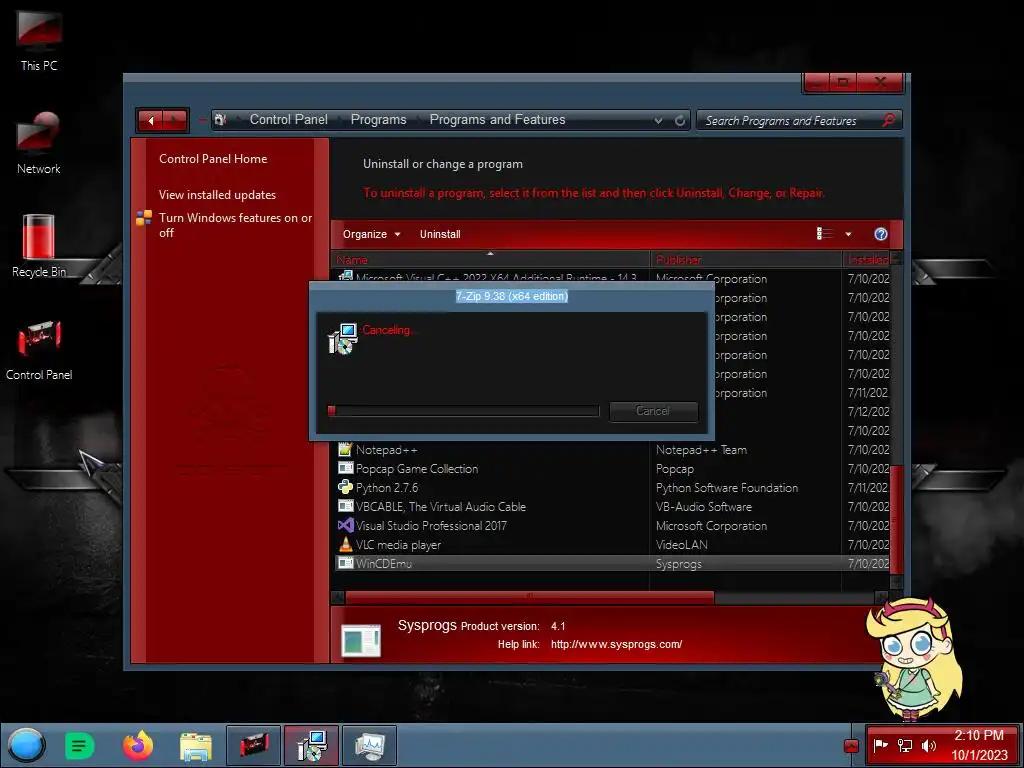Switch to the installer taskbar window
Viewport: 1024px width, 768px height.
[311, 745]
